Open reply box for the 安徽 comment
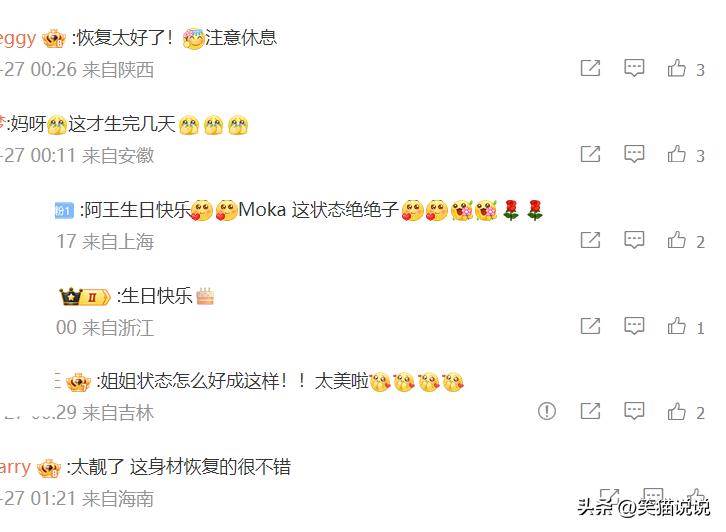The width and height of the screenshot is (726, 532). (x=634, y=154)
